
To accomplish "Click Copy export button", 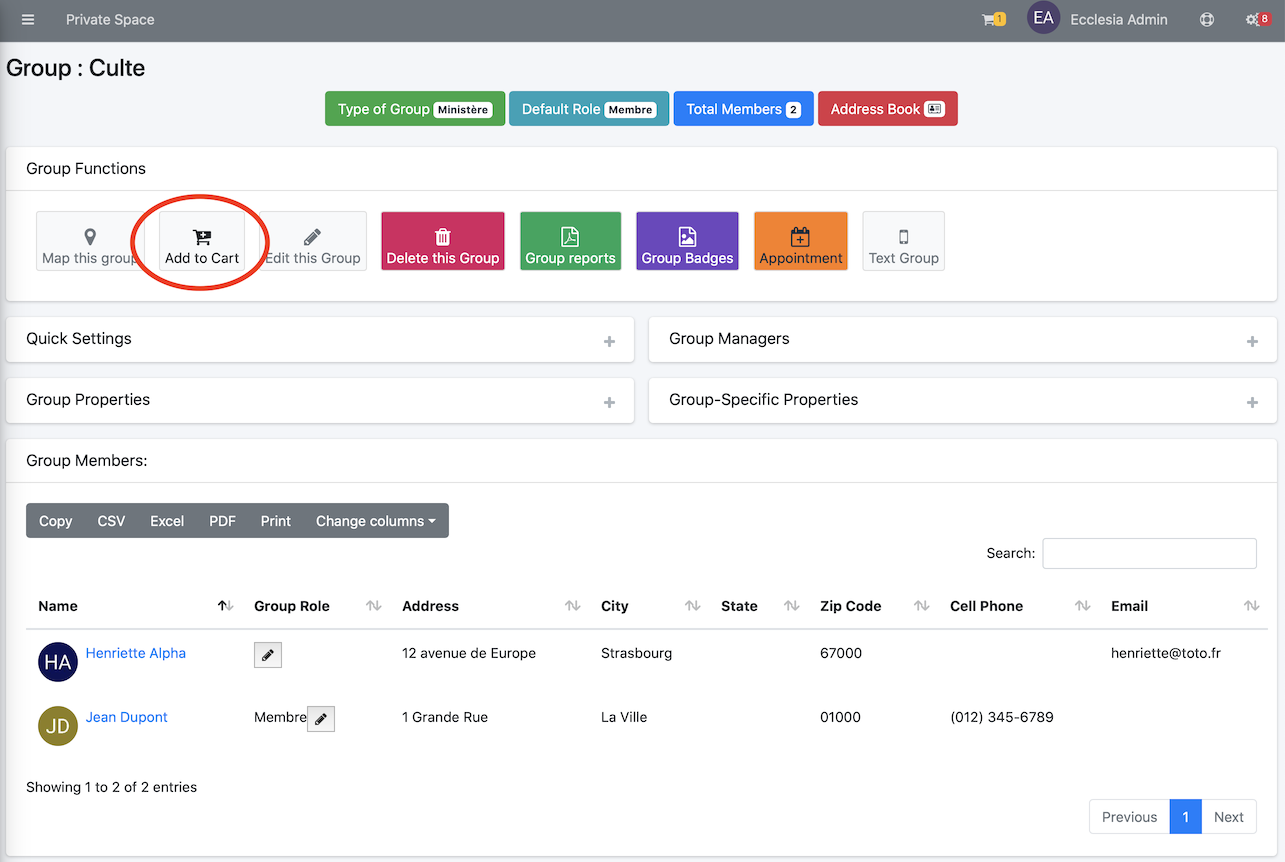I will pos(56,521).
